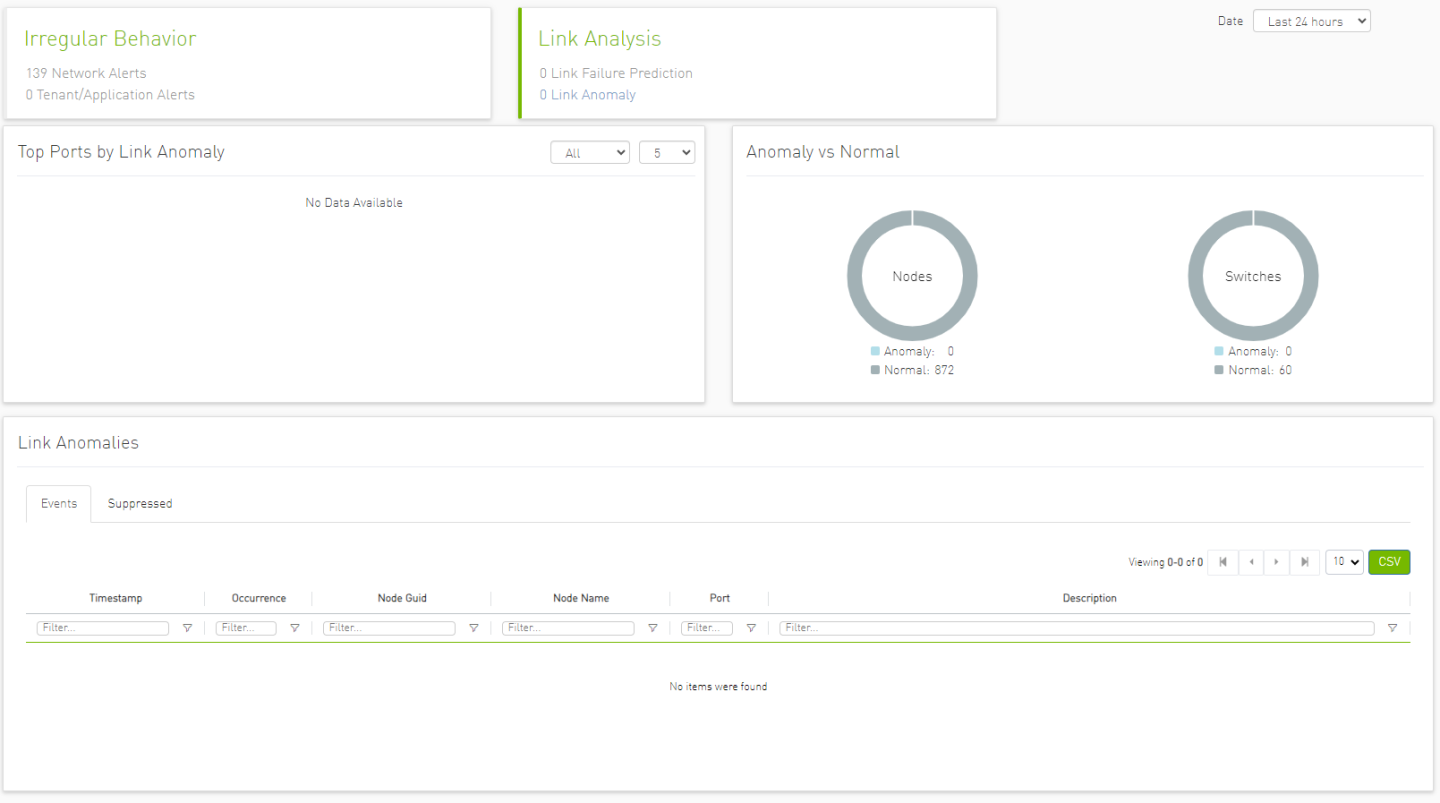Viewport: 1440px width, 803px height.
Task: Open the Description column filter icon
Action: [x=1392, y=629]
